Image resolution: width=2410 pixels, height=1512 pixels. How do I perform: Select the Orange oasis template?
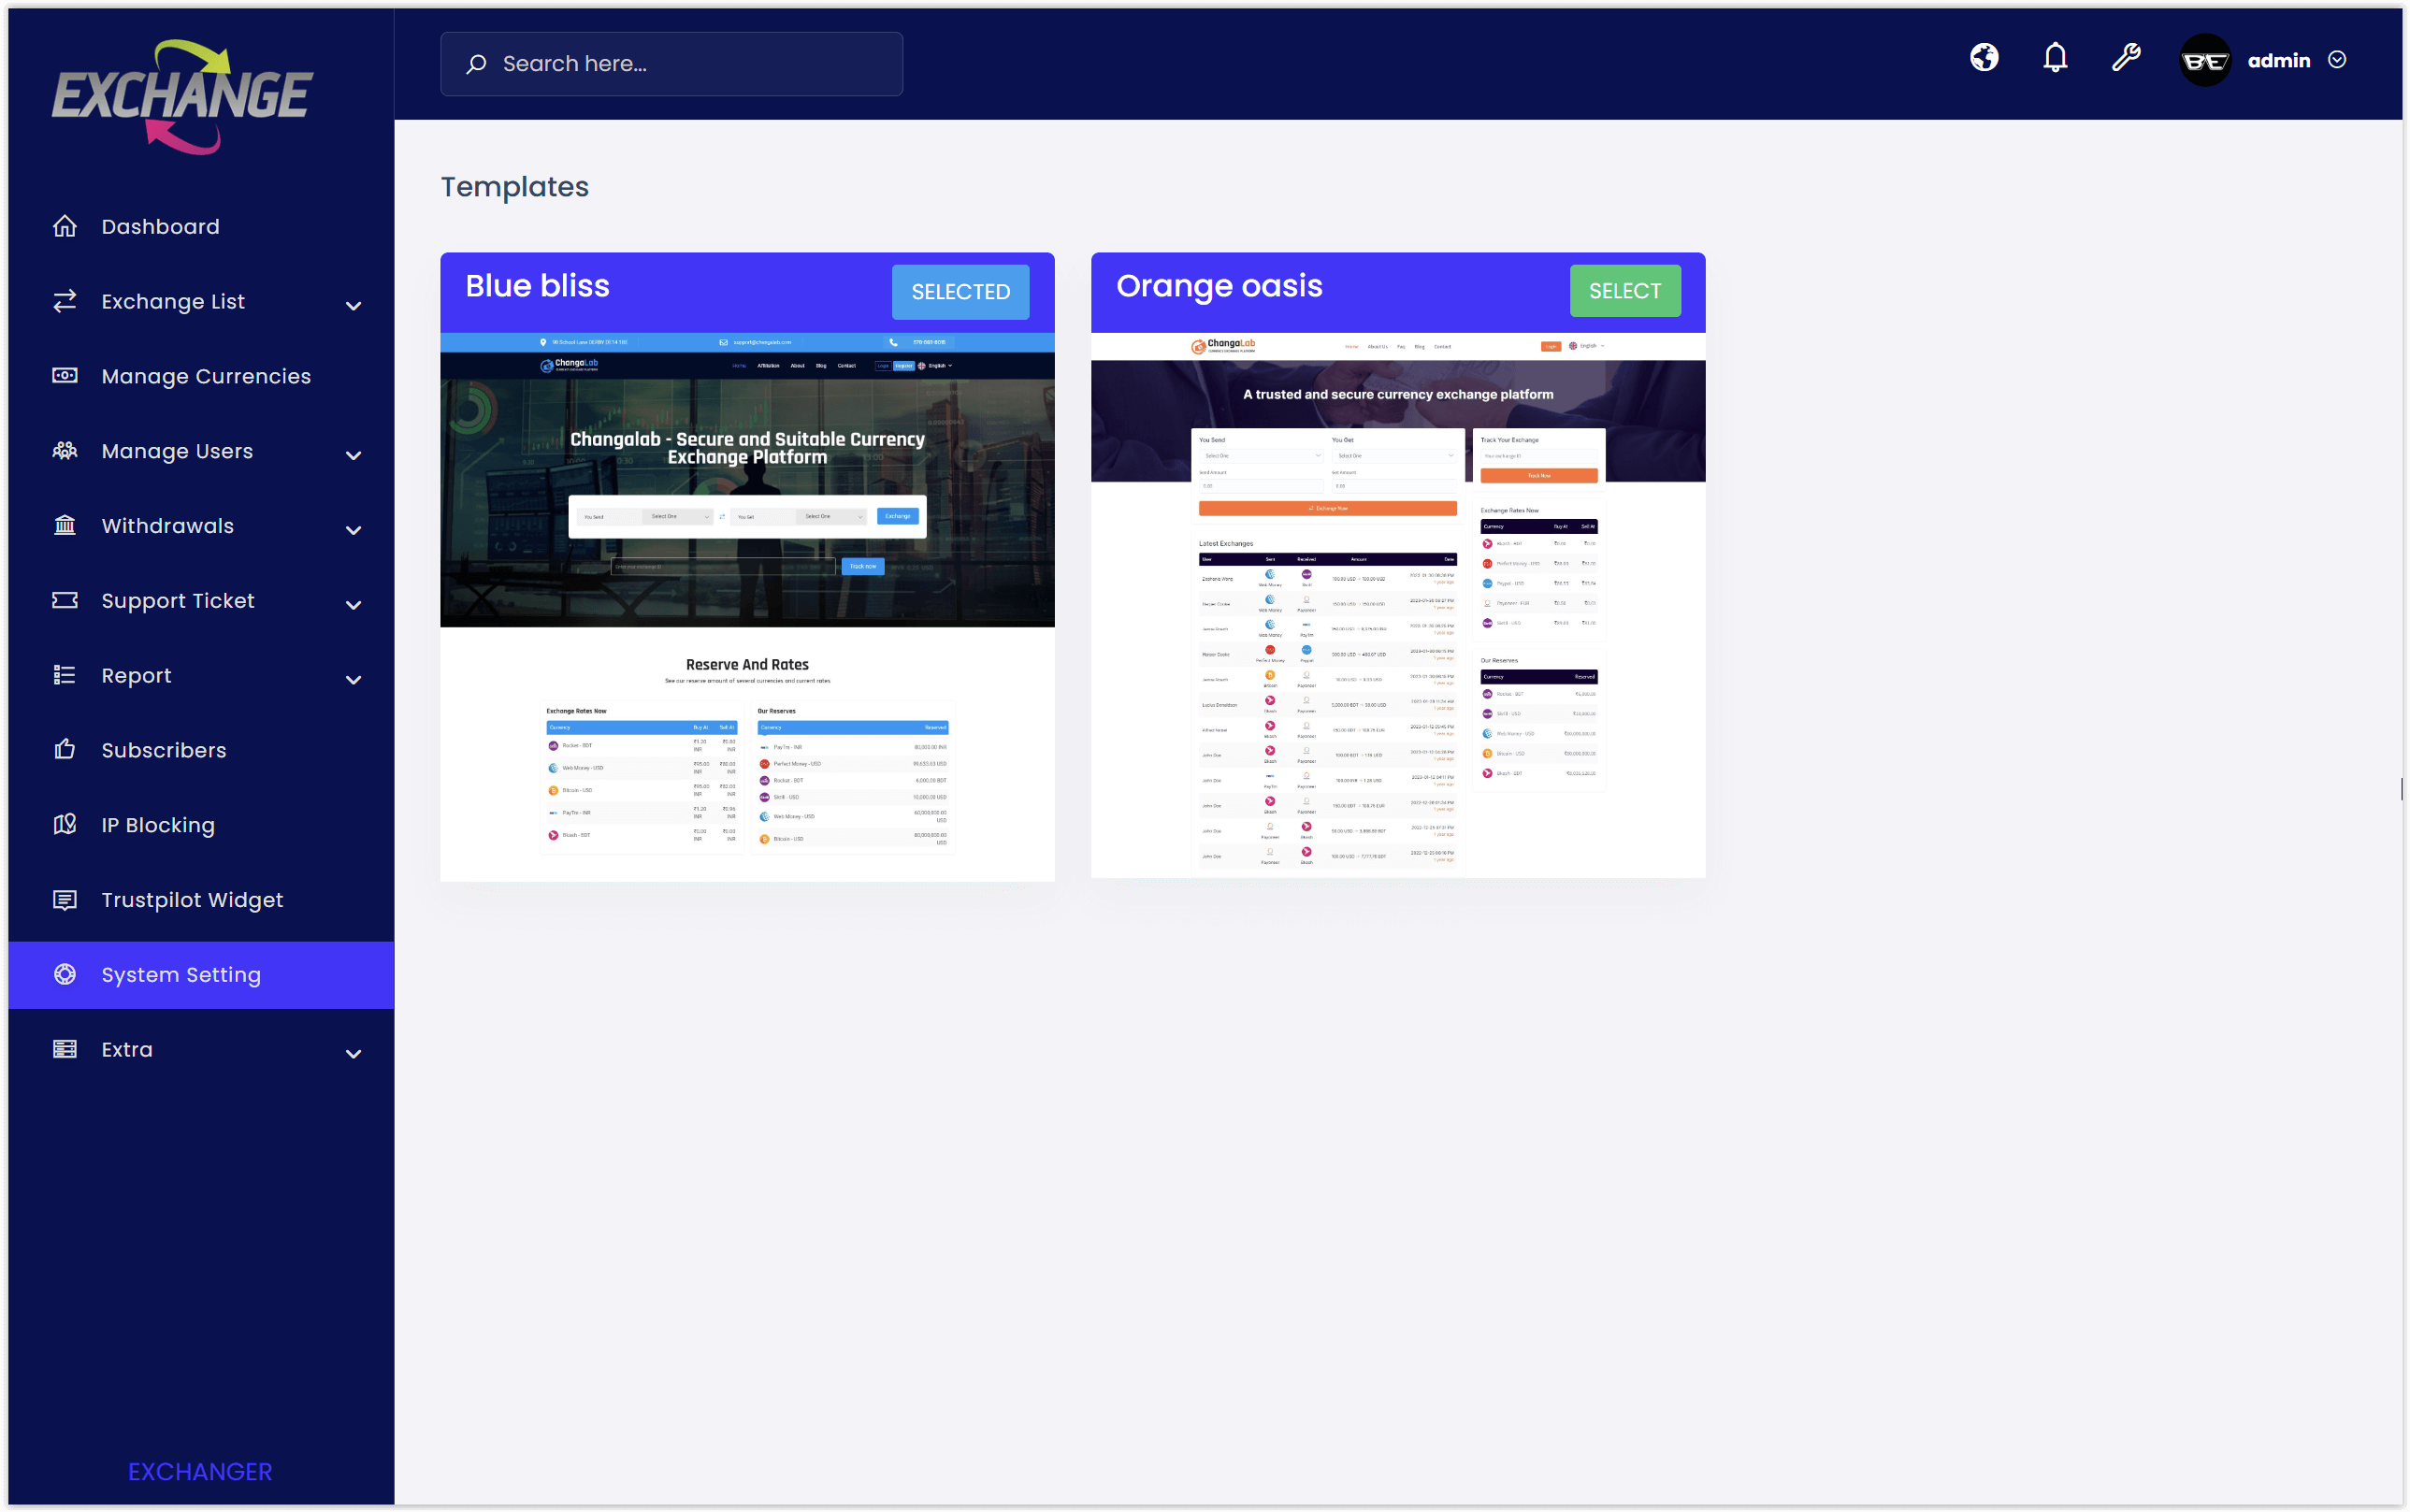pos(1625,291)
